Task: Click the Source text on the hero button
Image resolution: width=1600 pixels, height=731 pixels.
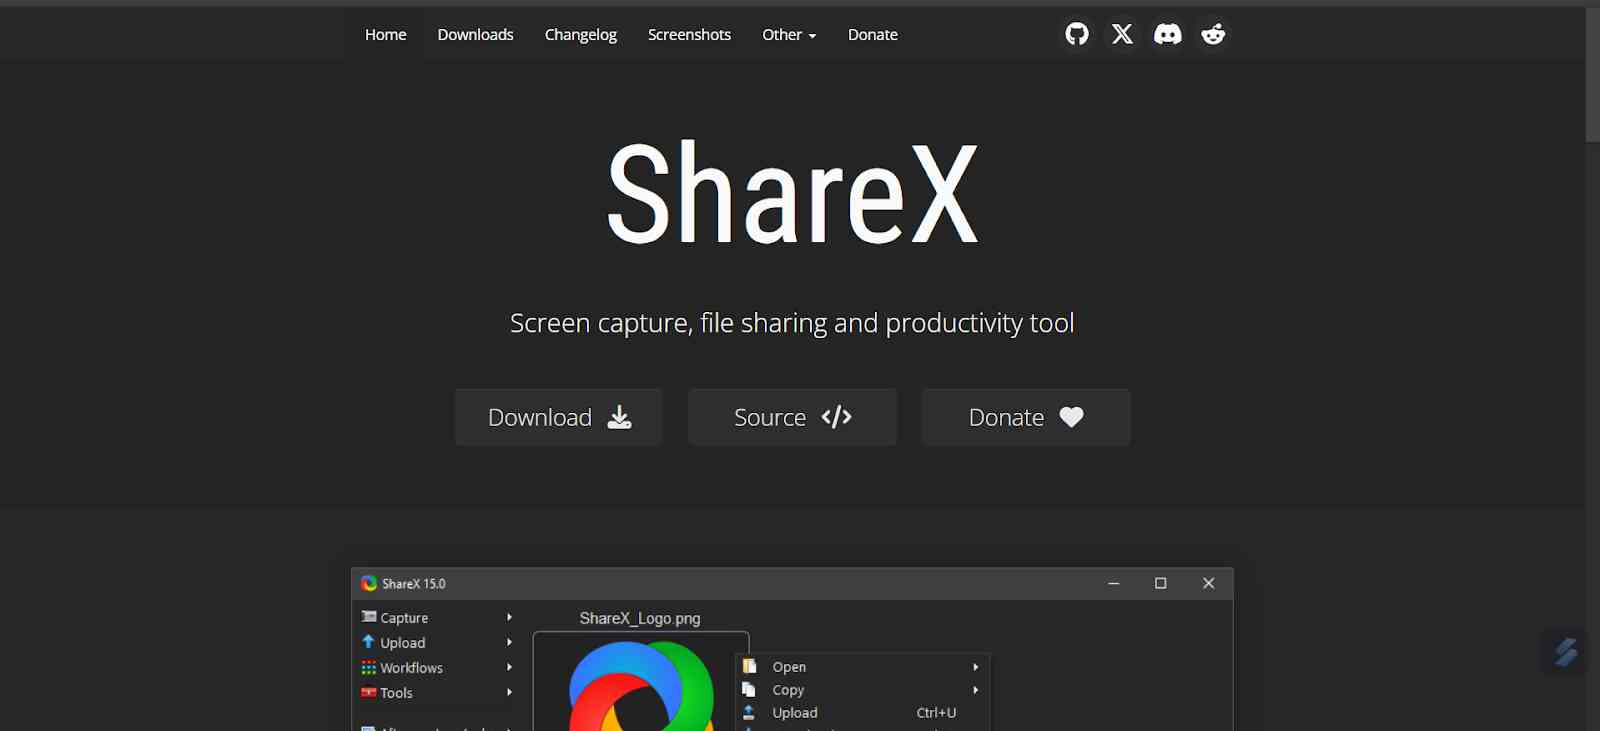Action: coord(770,417)
